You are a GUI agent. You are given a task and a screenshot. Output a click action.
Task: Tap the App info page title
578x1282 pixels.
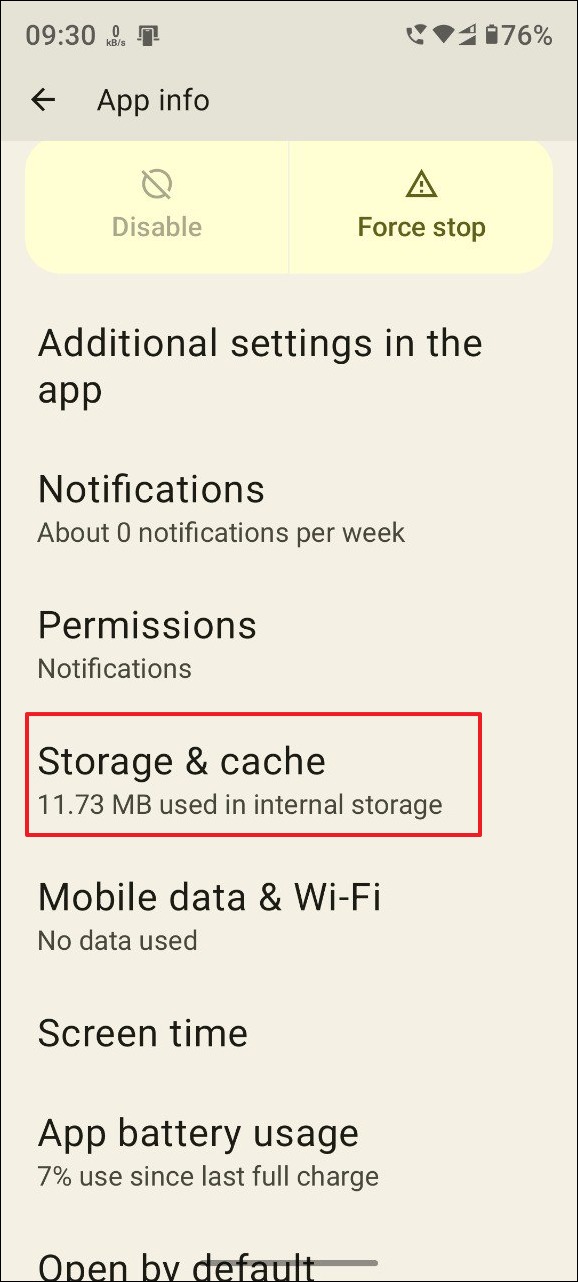click(153, 100)
